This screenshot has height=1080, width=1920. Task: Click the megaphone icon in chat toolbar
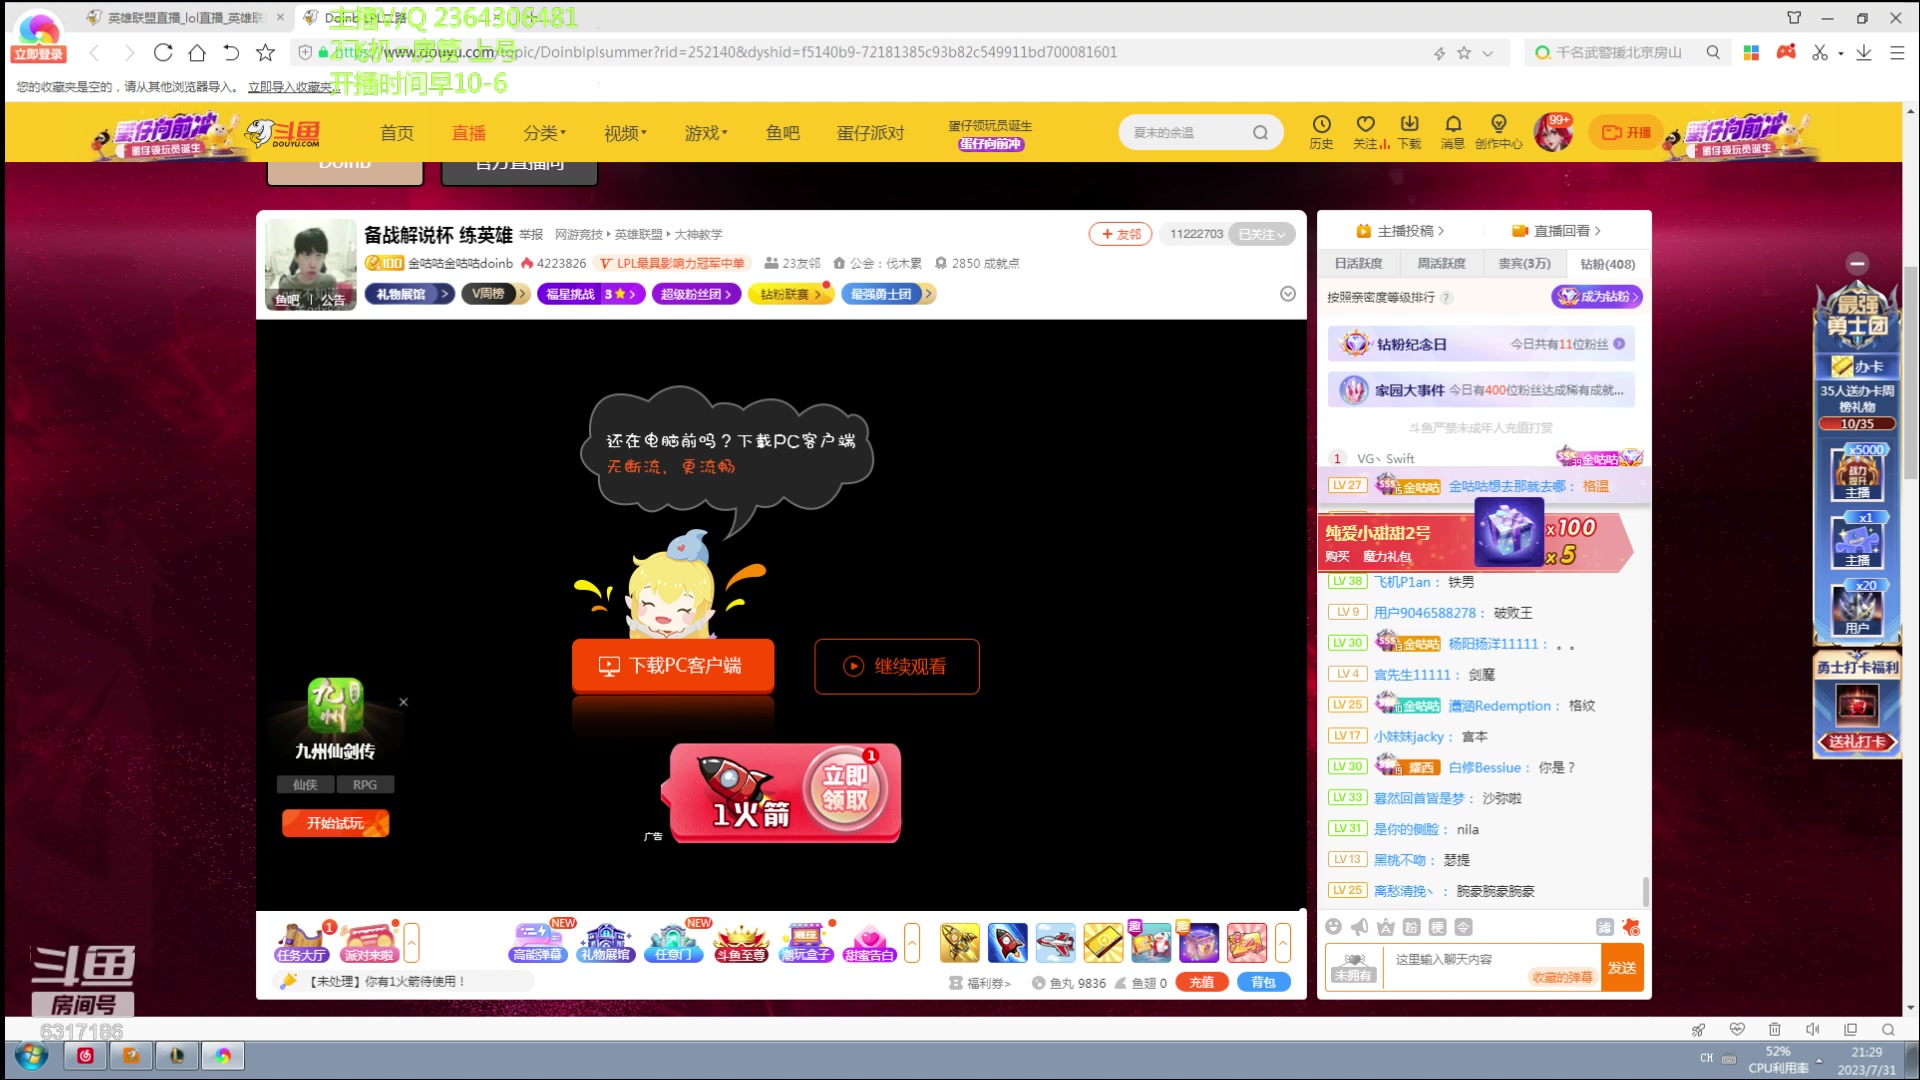coord(1359,927)
